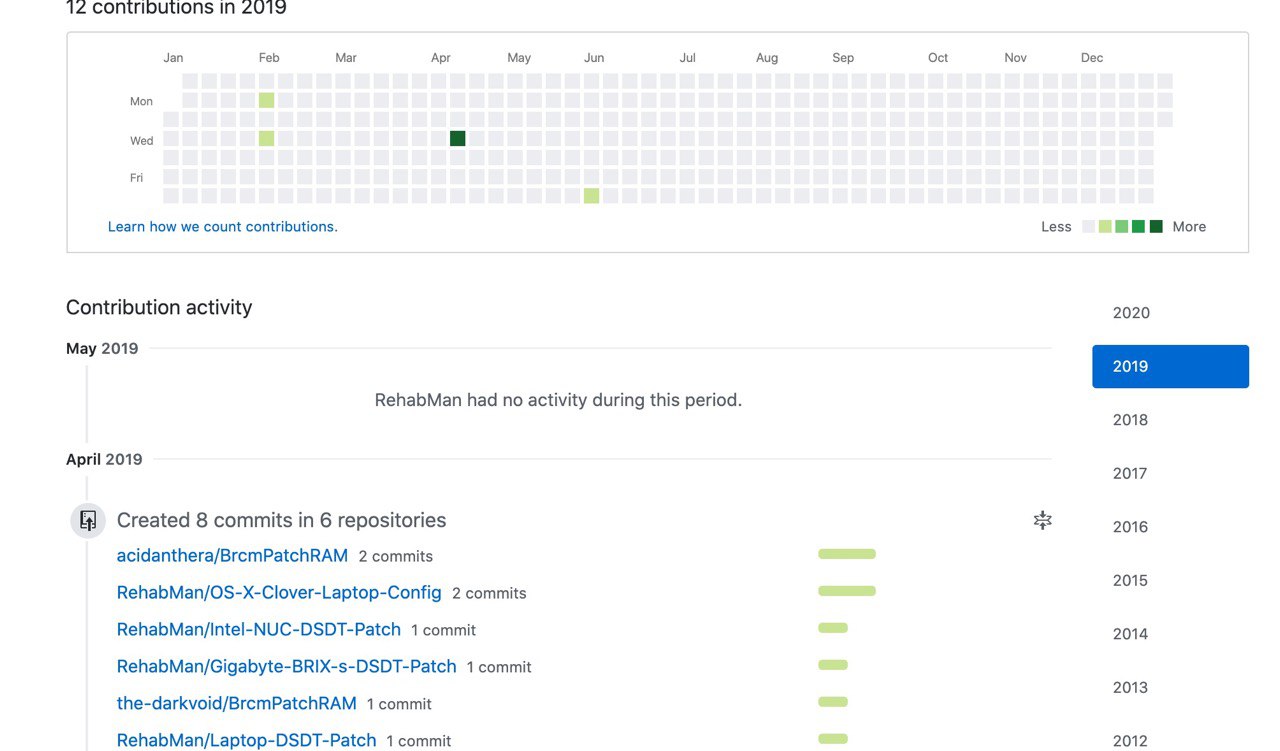1280x751 pixels.
Task: Click the light green Wednesday February contribution square
Action: (x=266, y=138)
